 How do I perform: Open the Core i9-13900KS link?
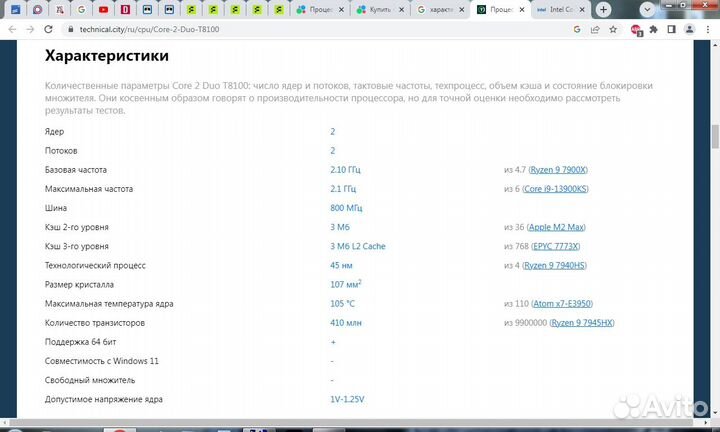pyautogui.click(x=556, y=189)
